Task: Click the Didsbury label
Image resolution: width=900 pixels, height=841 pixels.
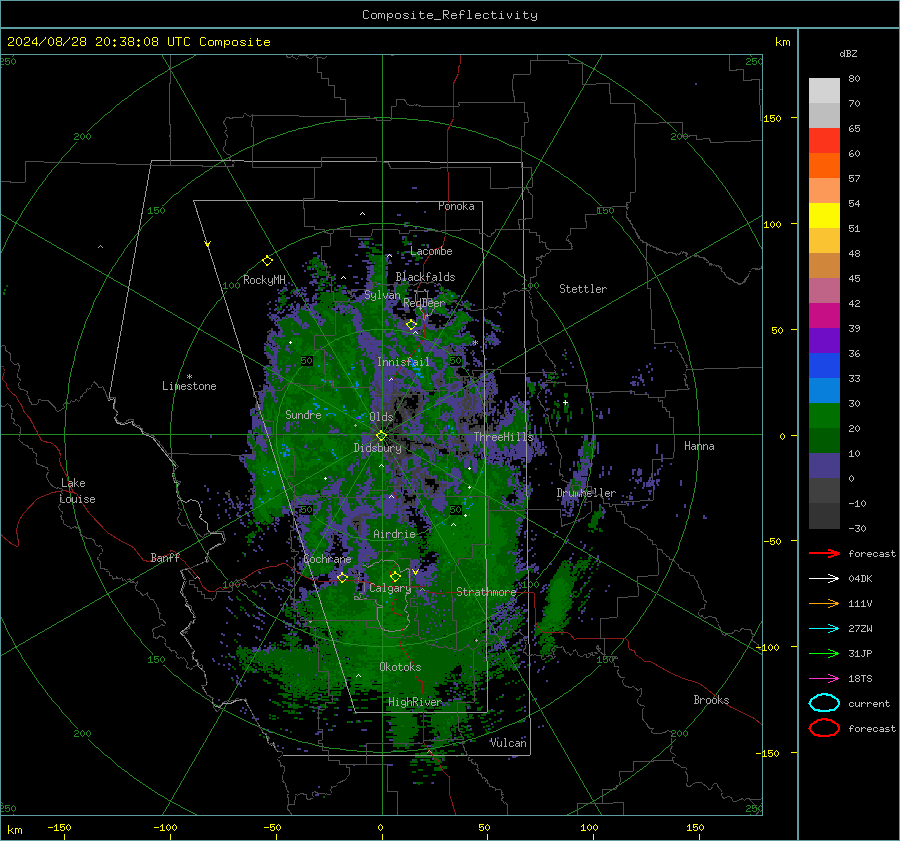Action: click(x=377, y=448)
